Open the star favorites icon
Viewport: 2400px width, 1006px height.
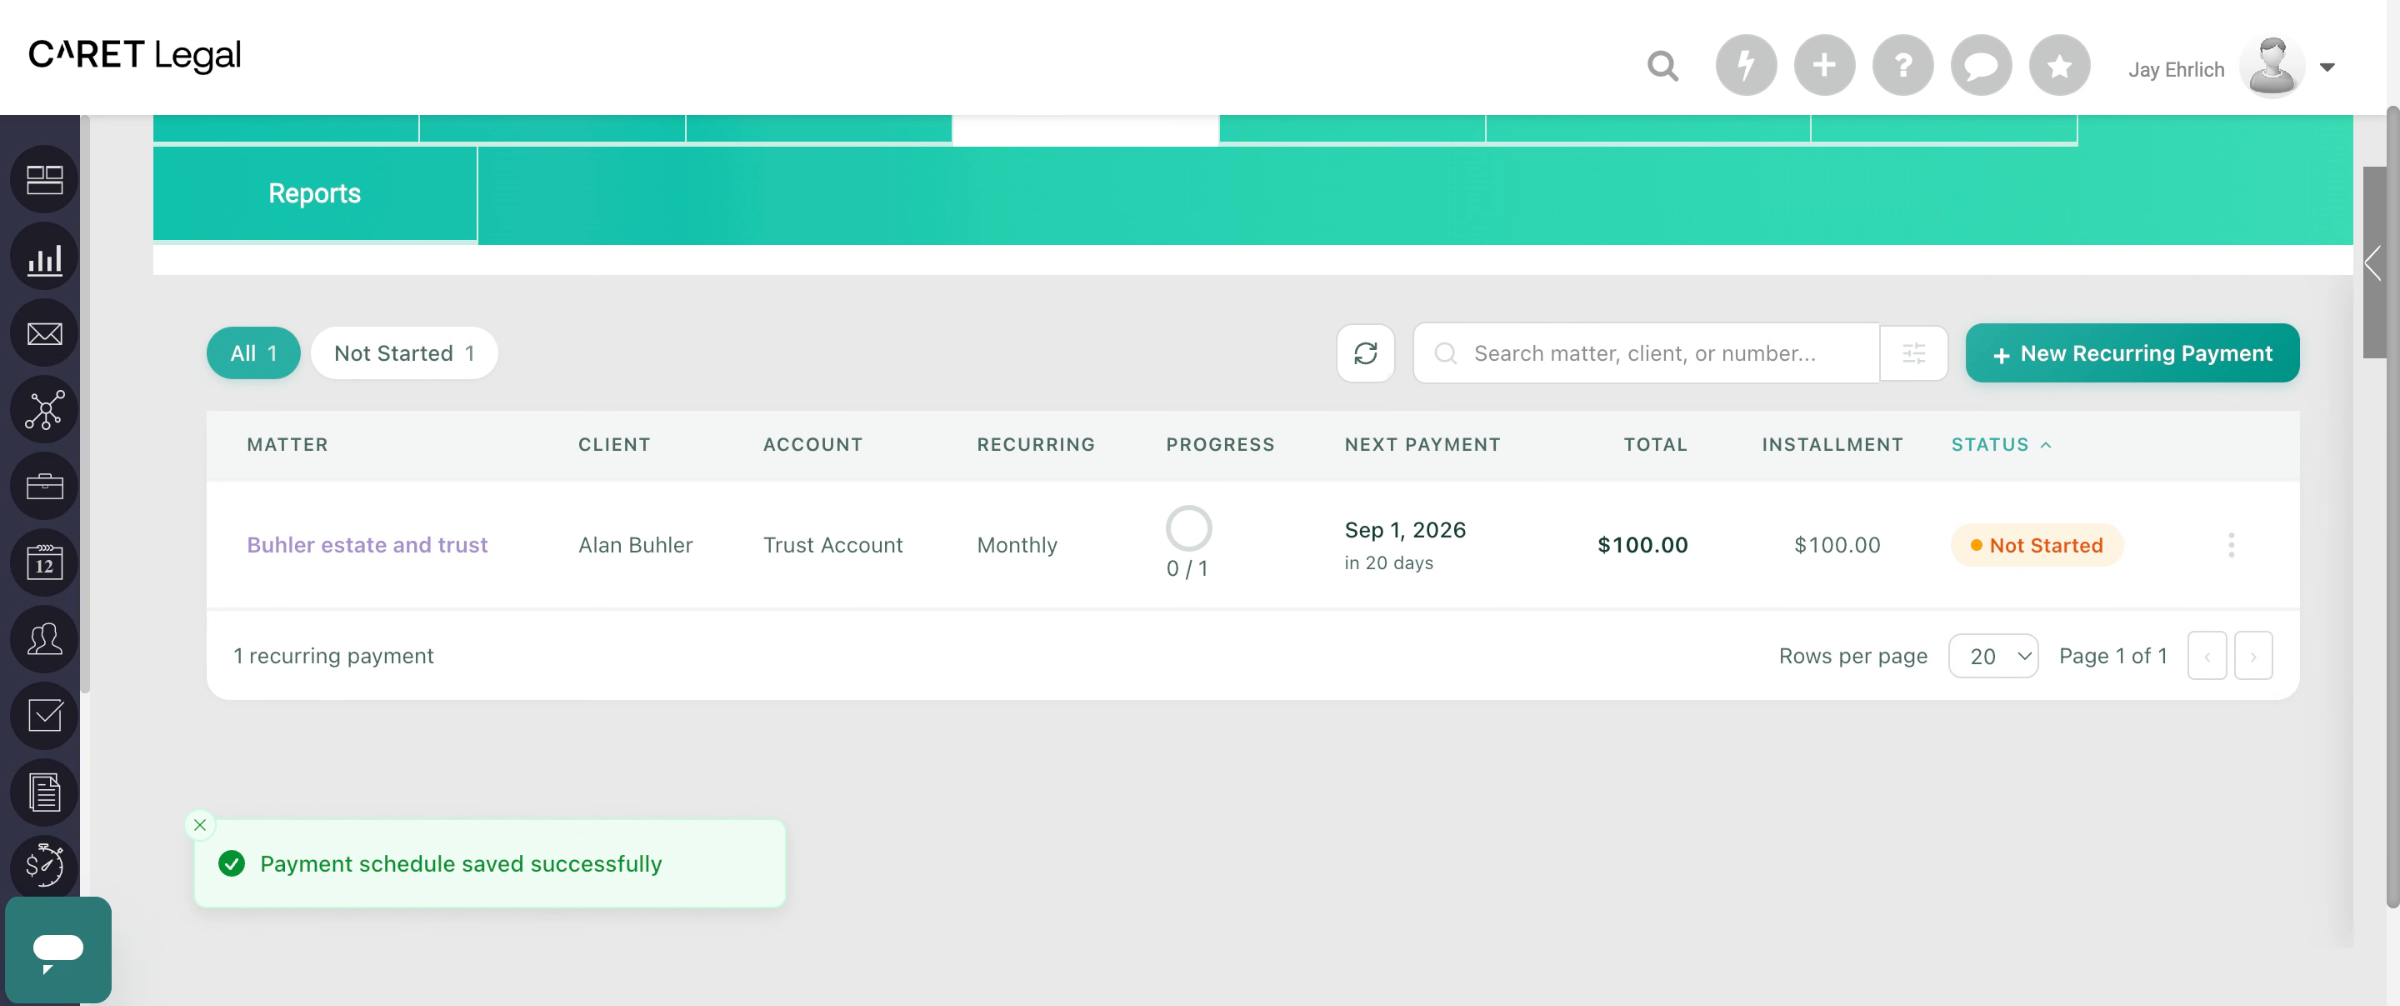[2060, 66]
